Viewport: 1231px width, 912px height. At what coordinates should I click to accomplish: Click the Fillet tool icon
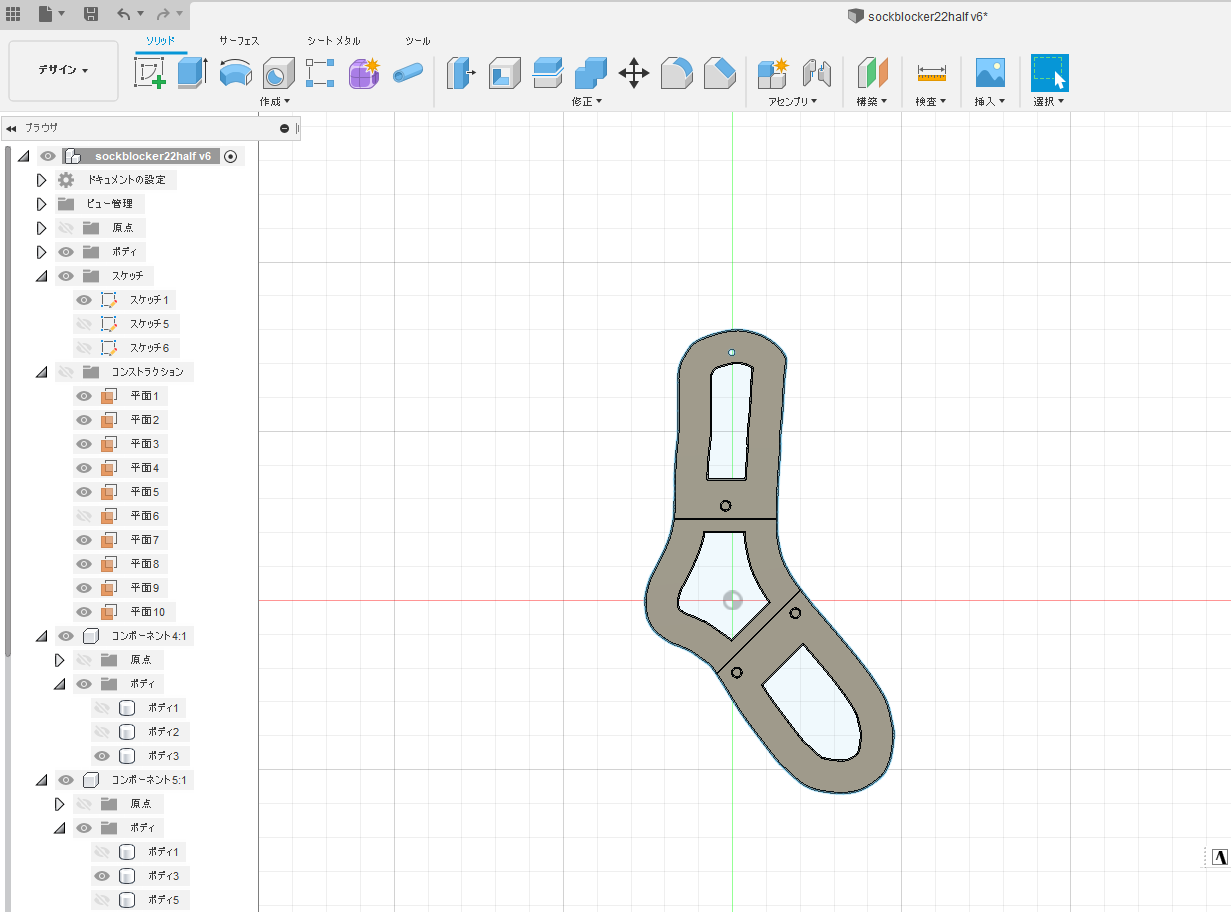click(677, 73)
